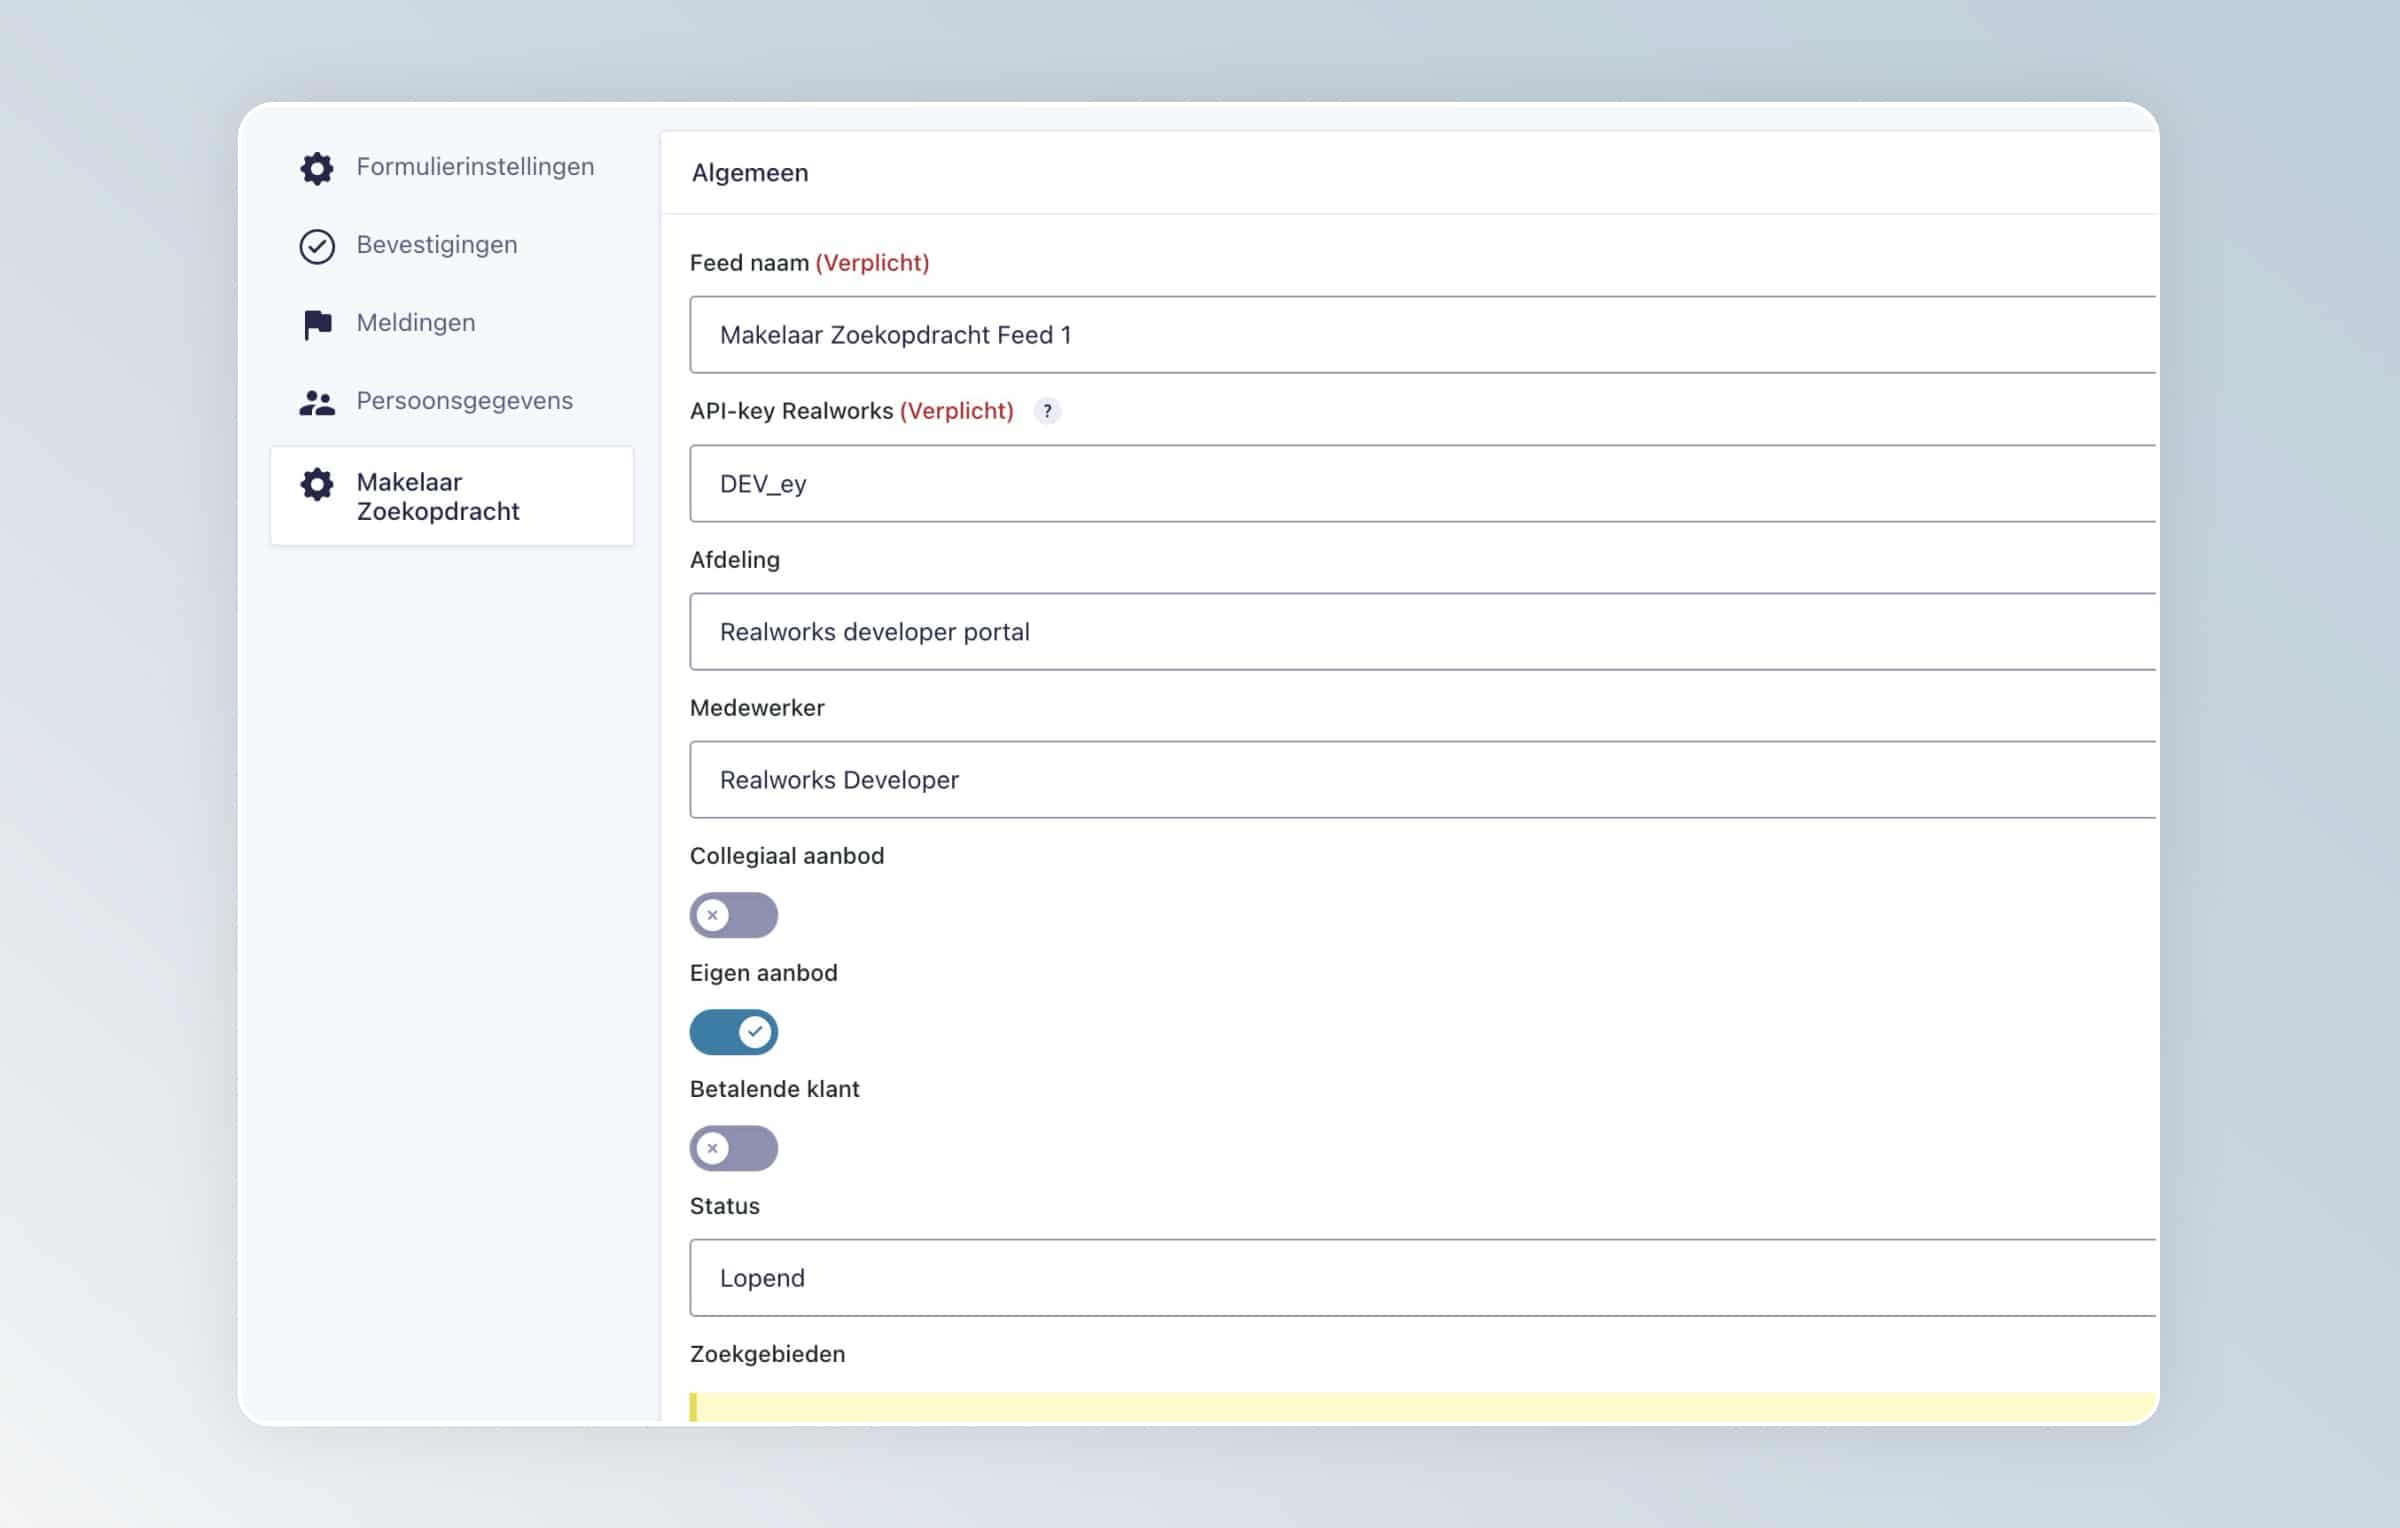Image resolution: width=2400 pixels, height=1528 pixels.
Task: Go to Bevestigingen in the sidebar
Action: point(437,245)
